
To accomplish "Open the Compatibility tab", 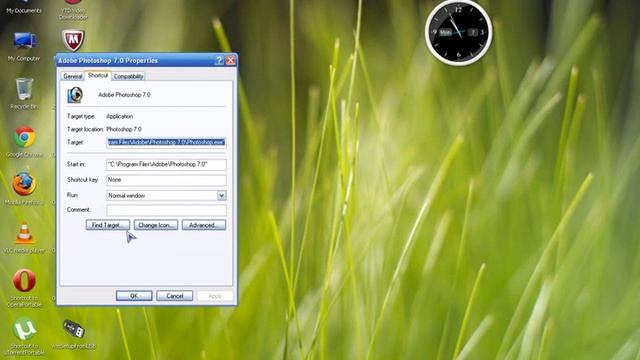I will pos(128,76).
